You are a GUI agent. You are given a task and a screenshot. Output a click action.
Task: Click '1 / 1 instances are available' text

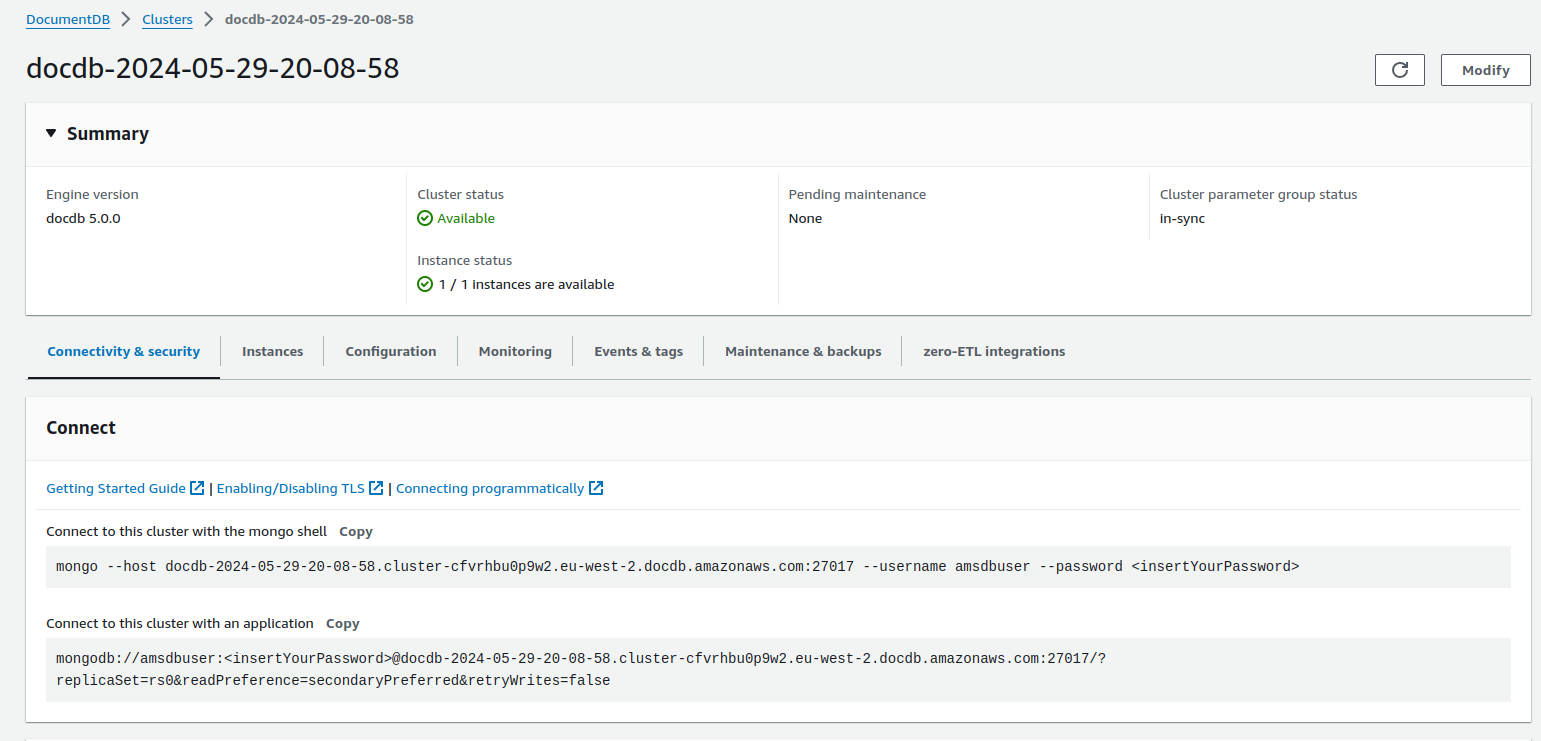coord(526,284)
